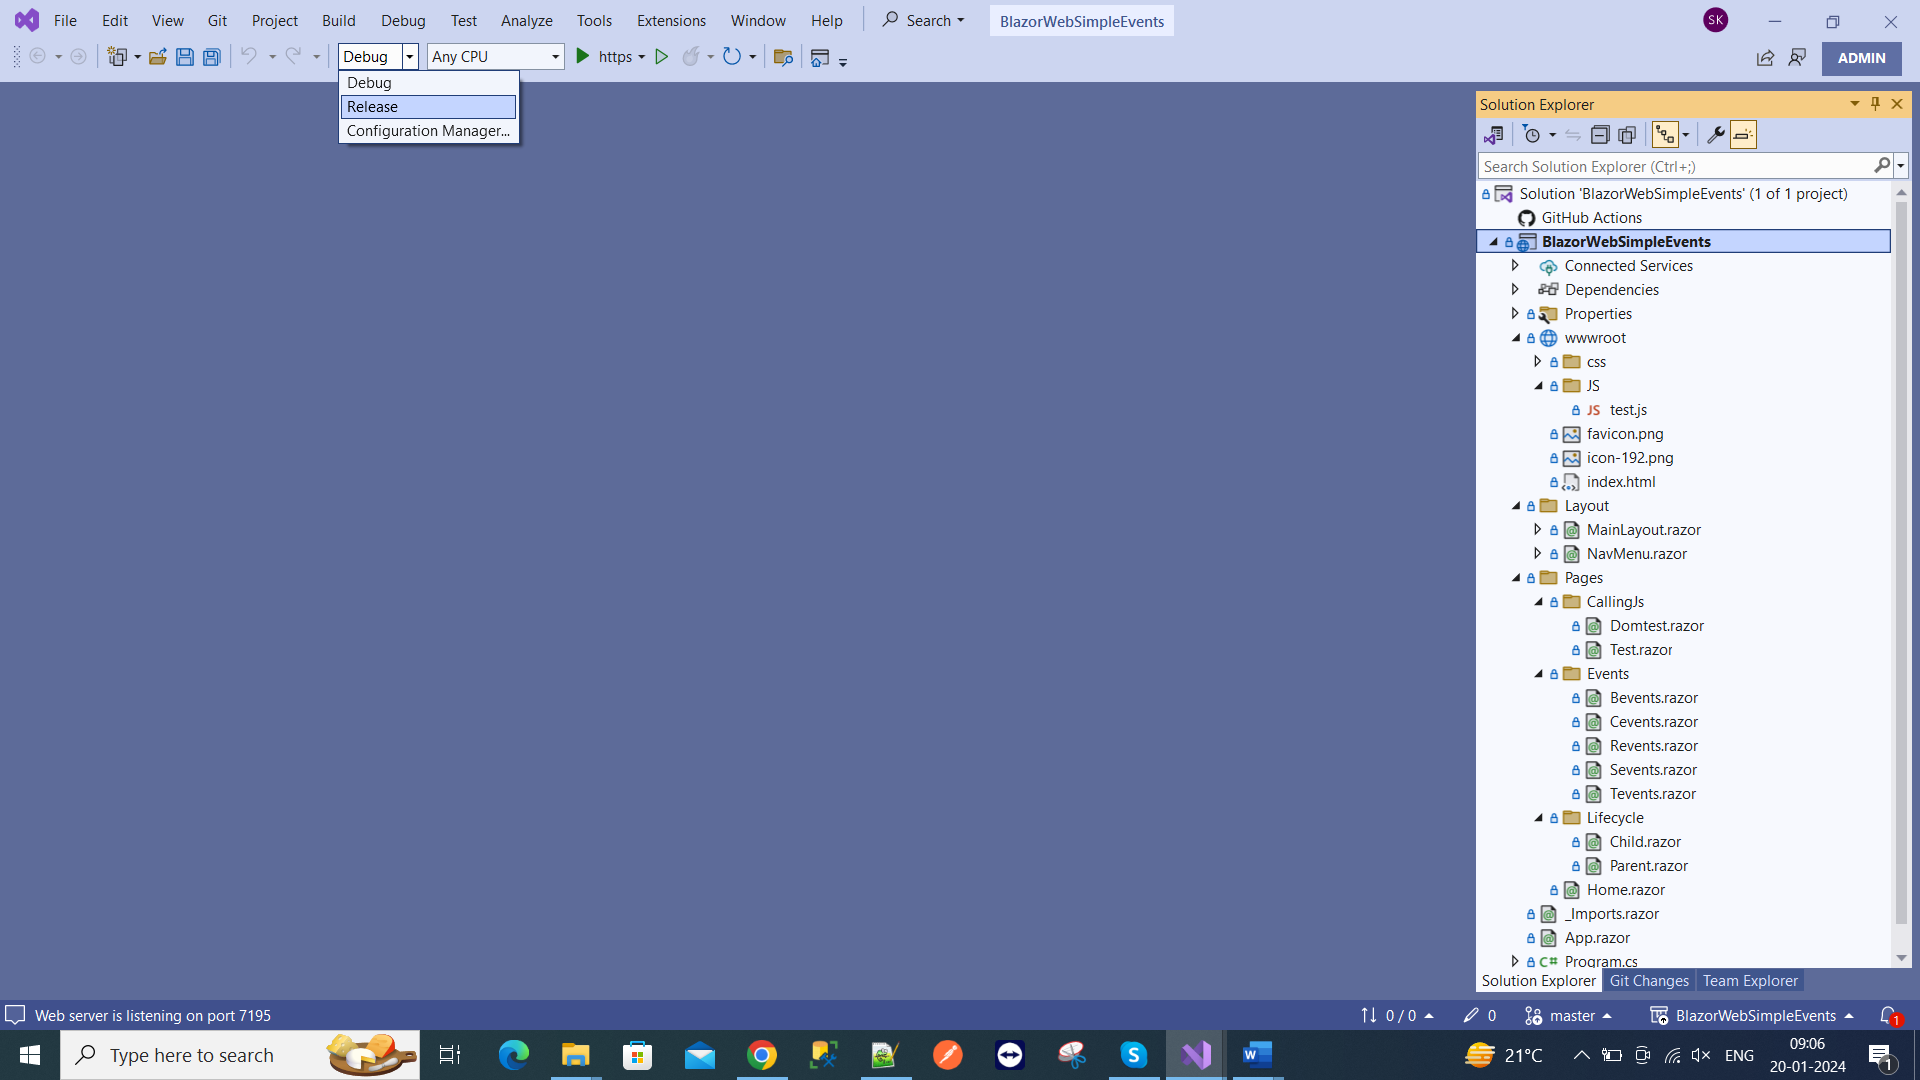The image size is (1920, 1080).
Task: Open Properties wrench icon in Solution Explorer
Action: pos(1716,135)
